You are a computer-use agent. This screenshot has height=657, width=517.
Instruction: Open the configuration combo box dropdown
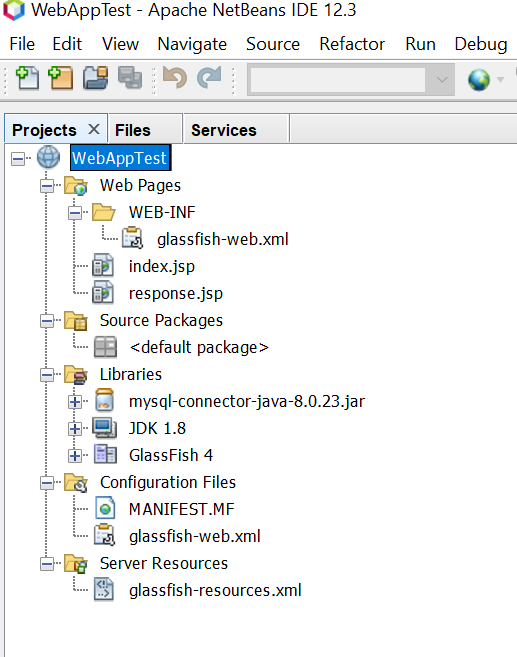pos(442,79)
